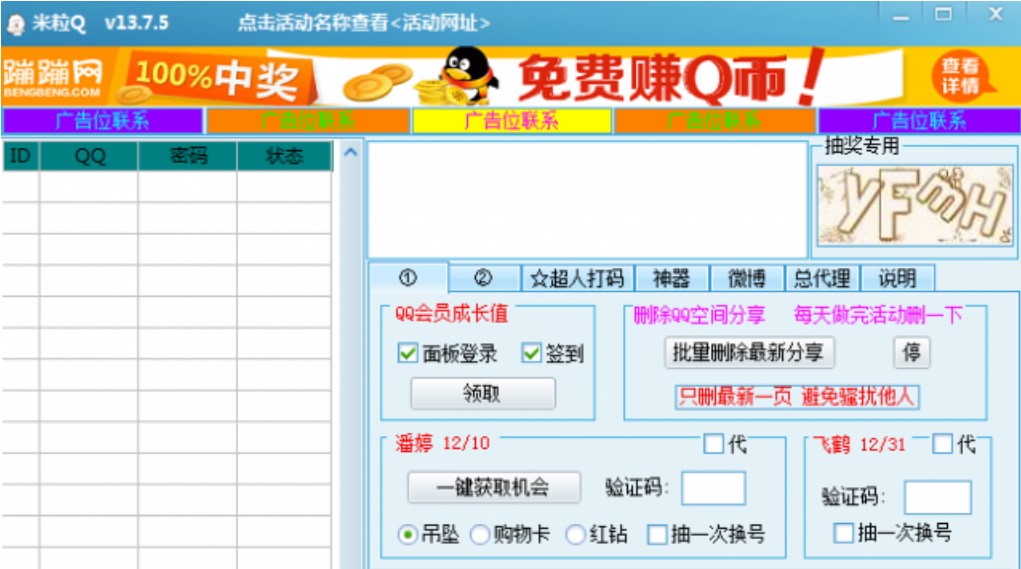Minimize the 米粒Q window
1021x569 pixels.
(x=901, y=16)
